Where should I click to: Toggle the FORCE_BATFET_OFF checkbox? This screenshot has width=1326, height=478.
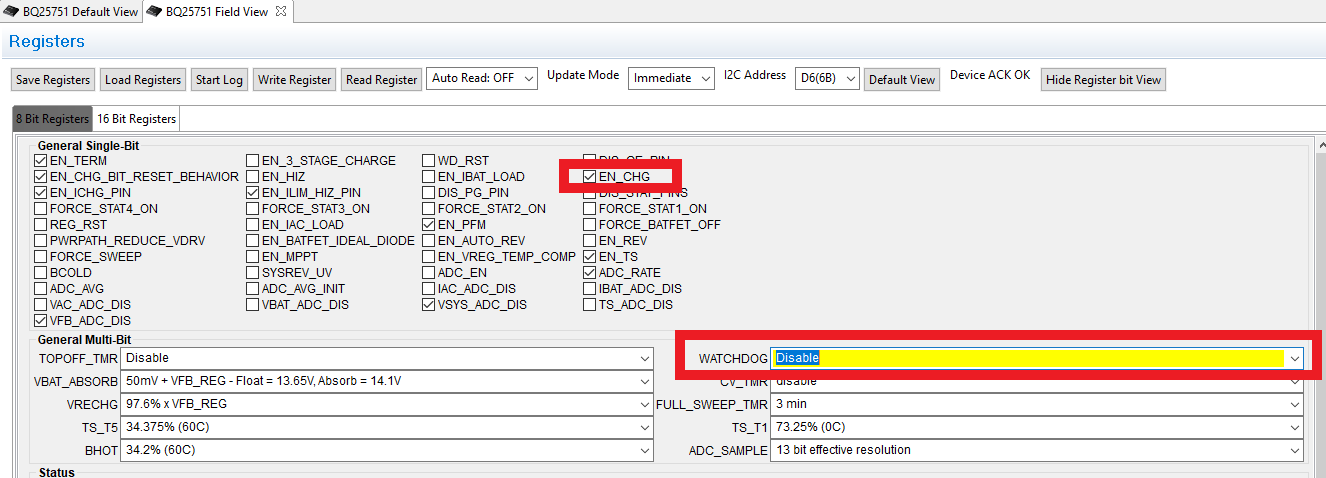click(590, 225)
